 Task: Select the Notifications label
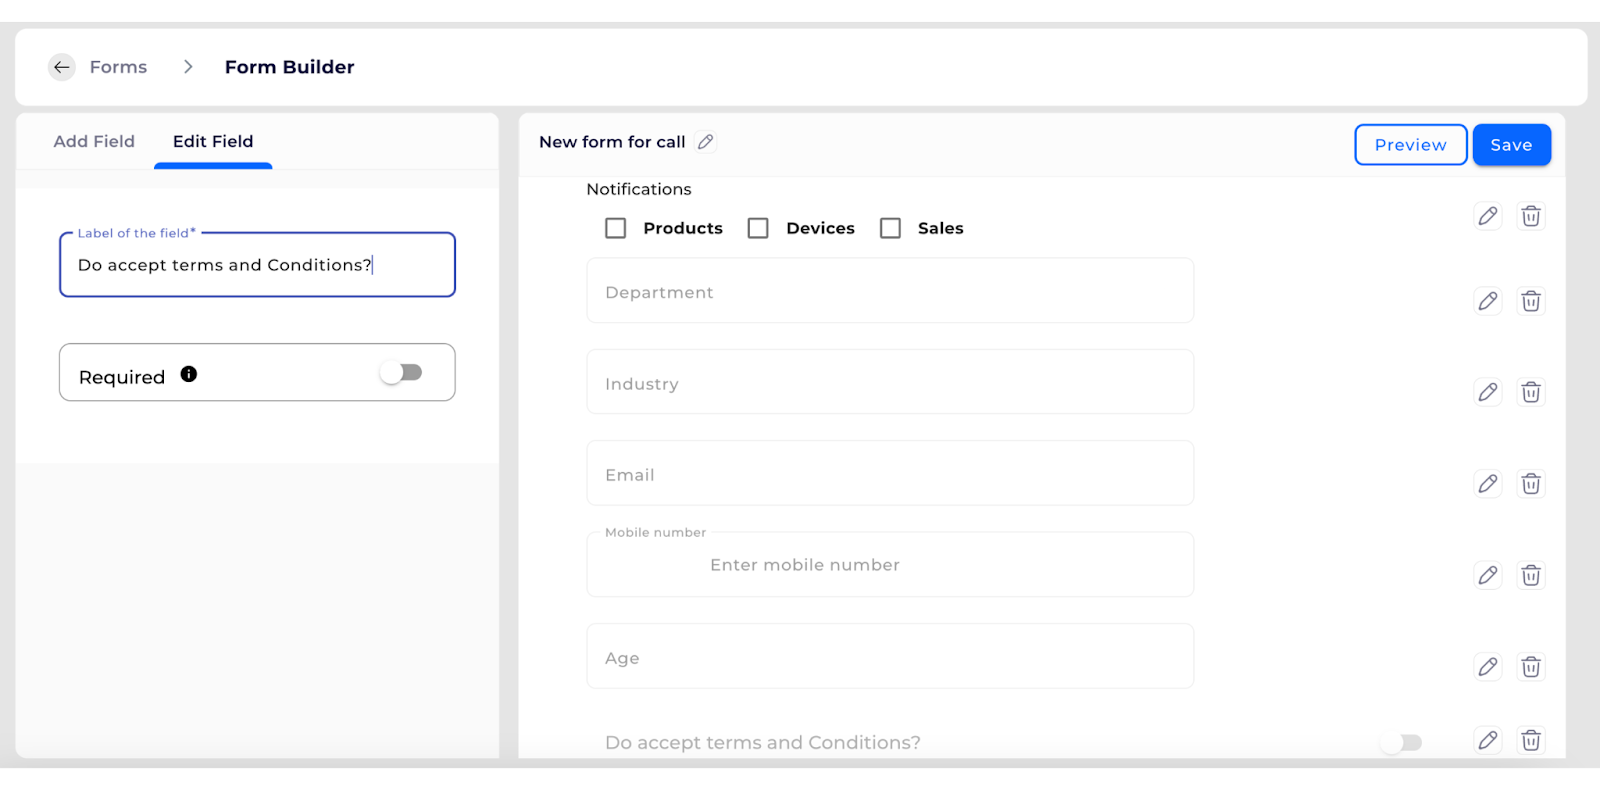(x=639, y=189)
